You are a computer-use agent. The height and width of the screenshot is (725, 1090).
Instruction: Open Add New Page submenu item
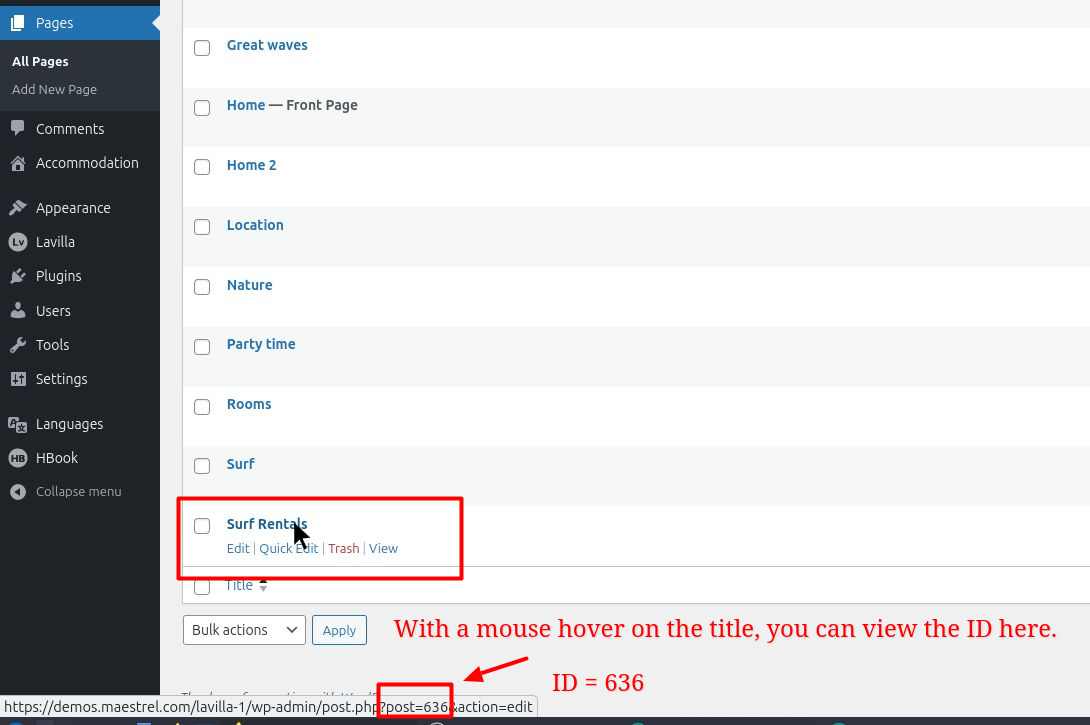[55, 90]
